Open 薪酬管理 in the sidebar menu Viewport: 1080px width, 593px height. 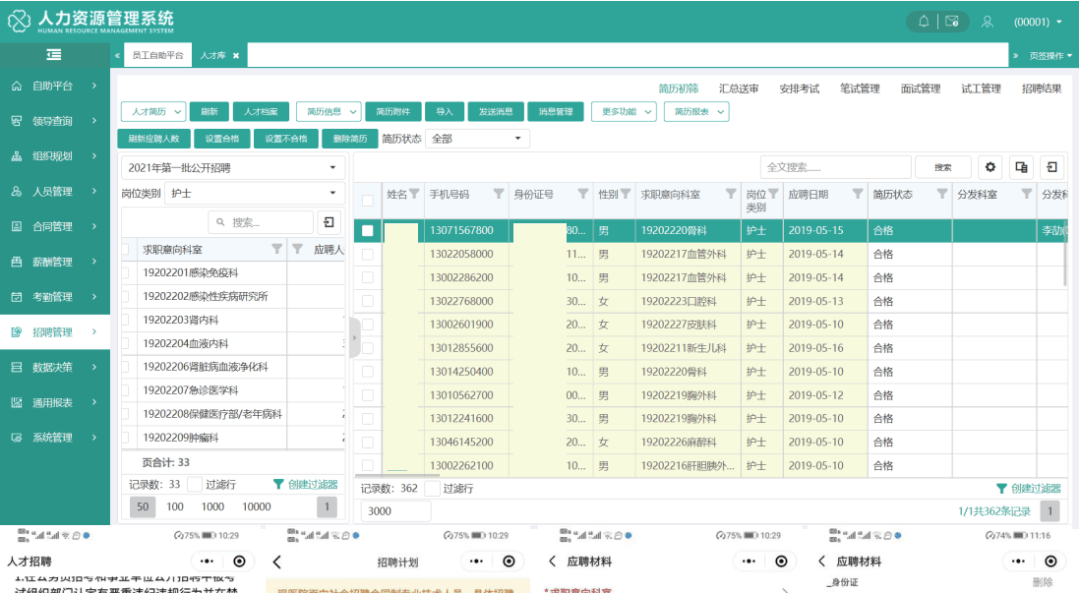coord(54,262)
